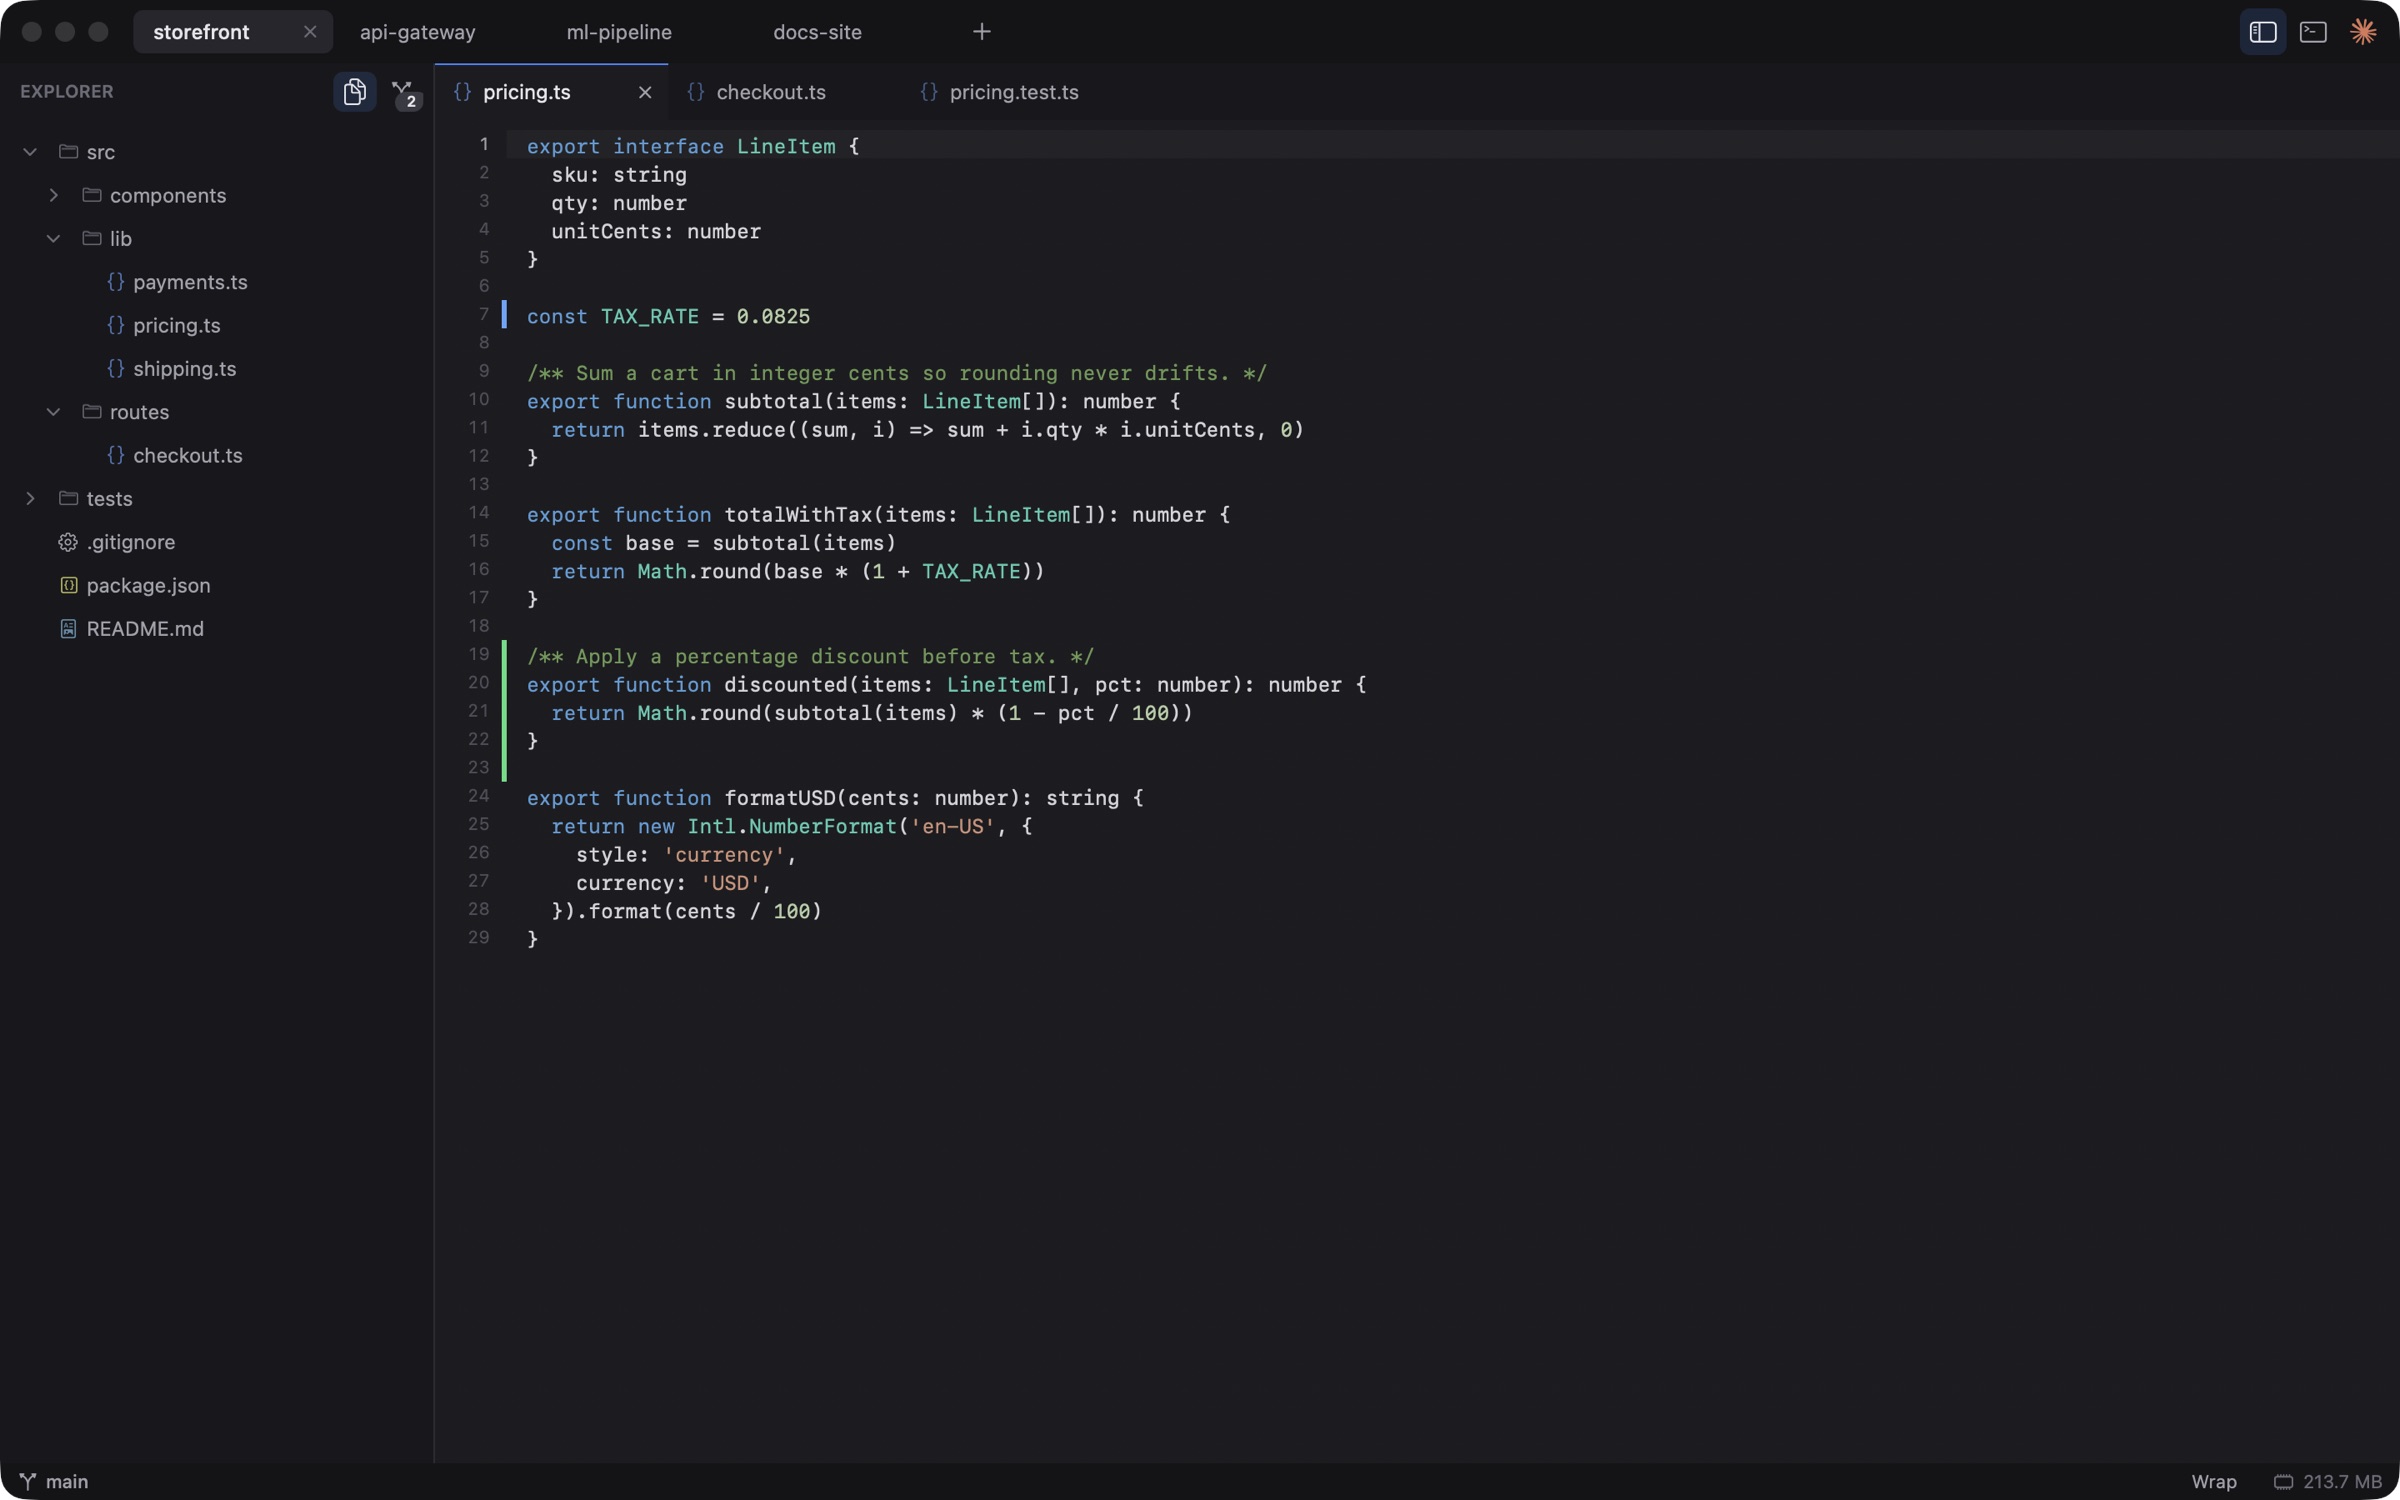Click the checkout.ts tab braces icon
Screen dimensions: 2400x1500
696,92
